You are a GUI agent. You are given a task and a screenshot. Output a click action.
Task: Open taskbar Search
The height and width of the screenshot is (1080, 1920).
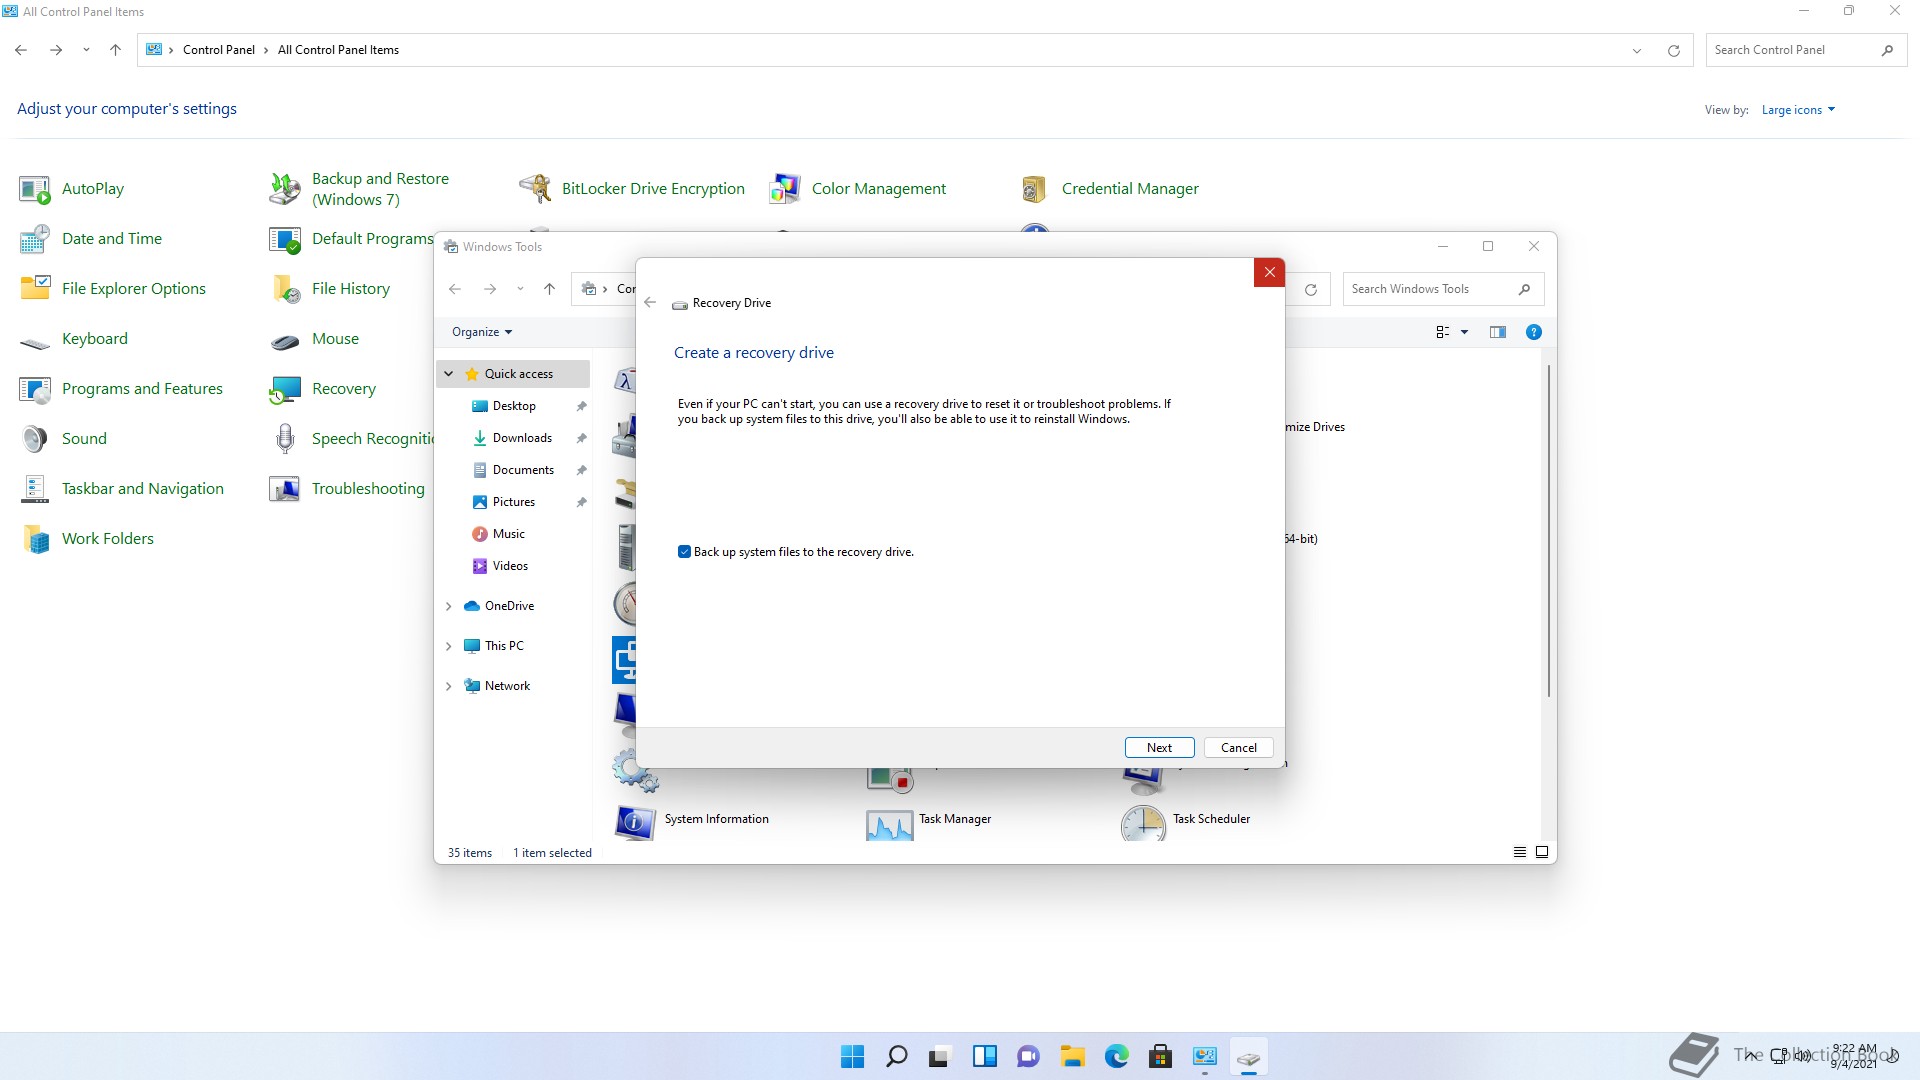896,1056
